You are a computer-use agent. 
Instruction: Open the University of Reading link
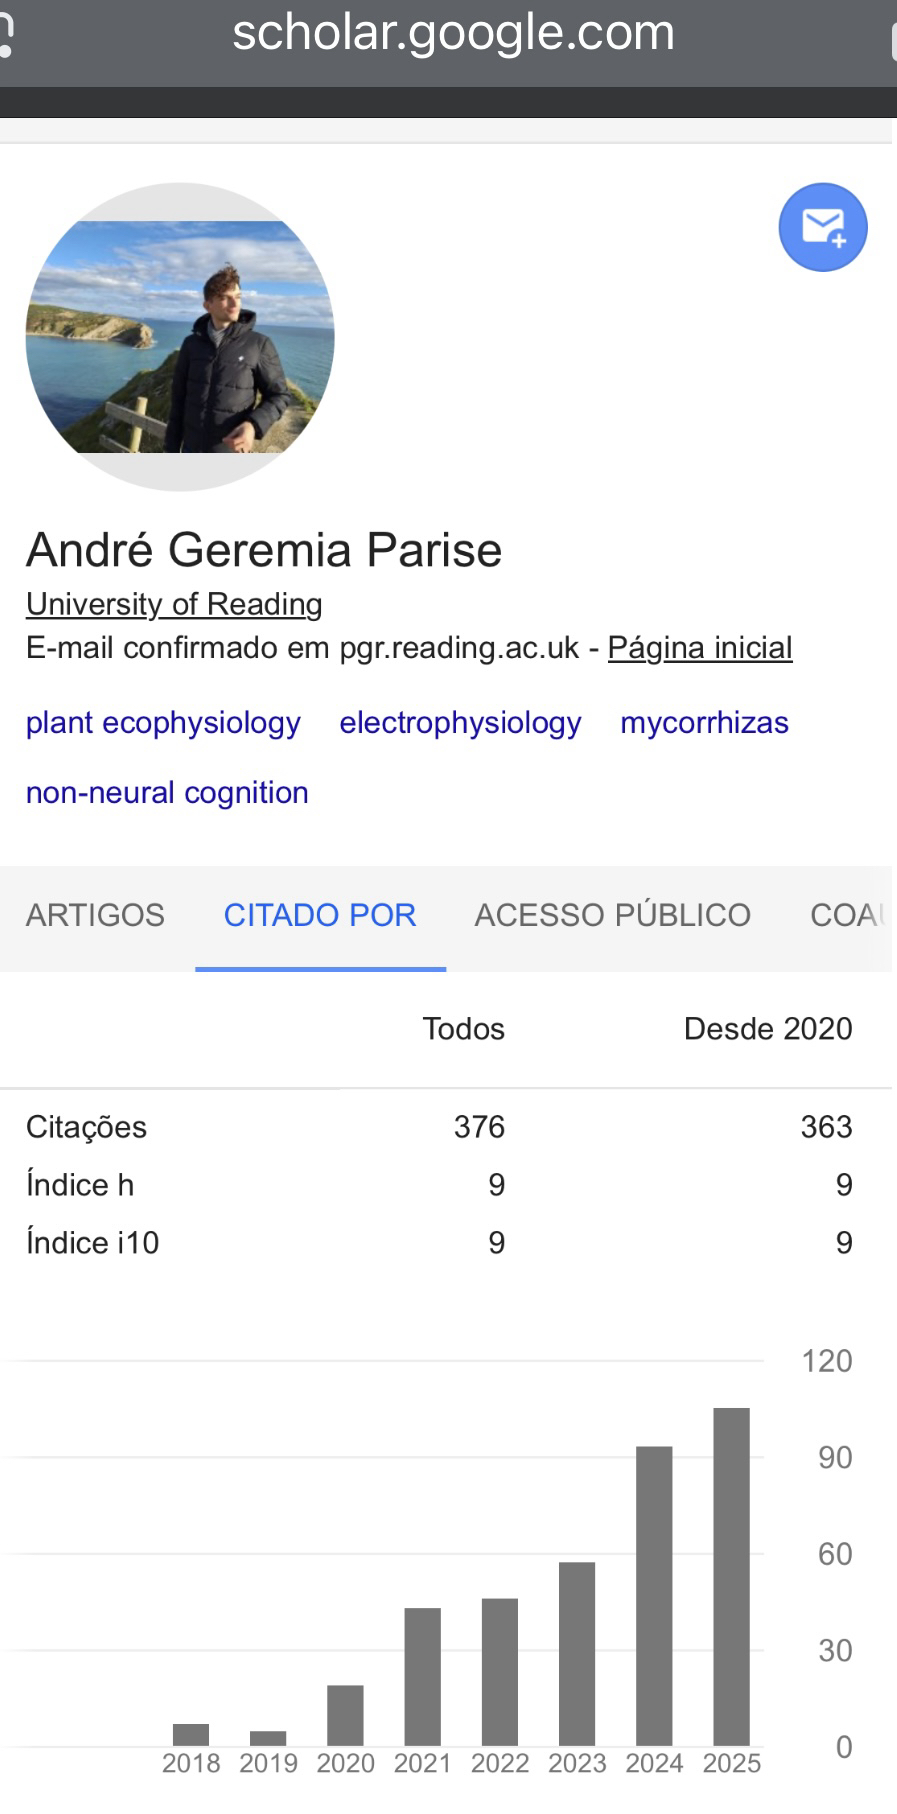174,604
